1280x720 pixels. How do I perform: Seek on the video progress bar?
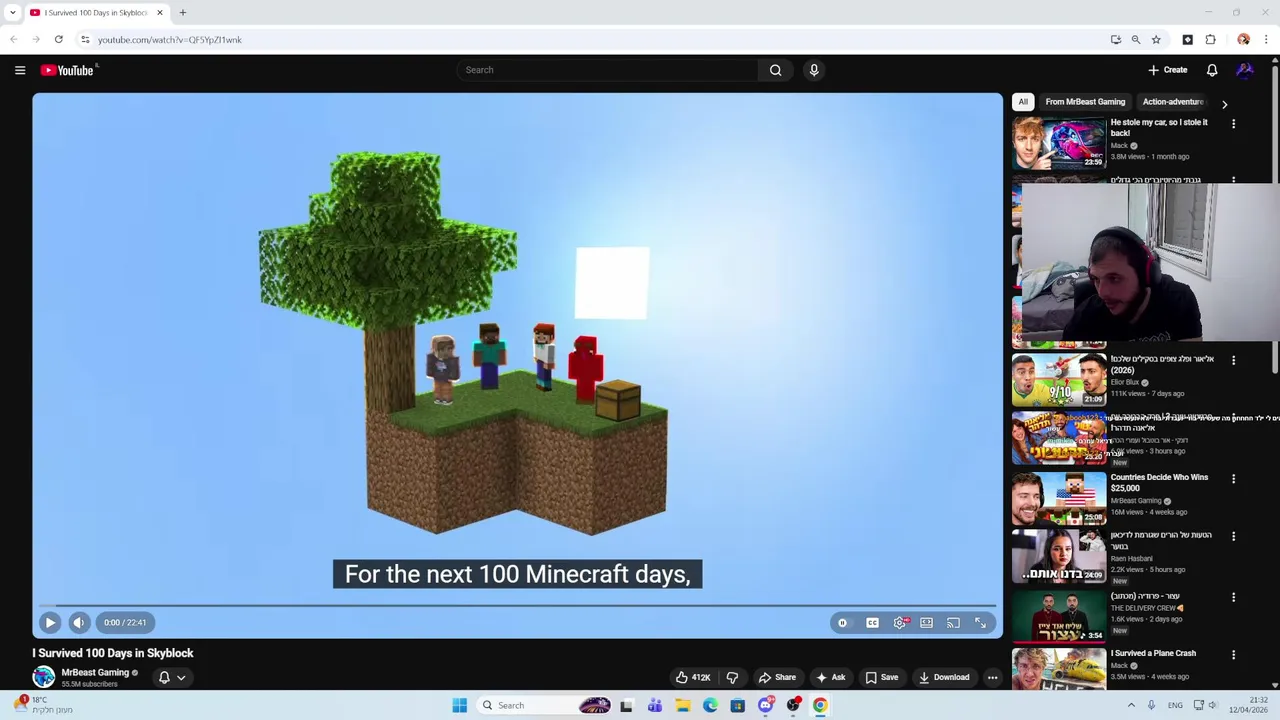[517, 605]
